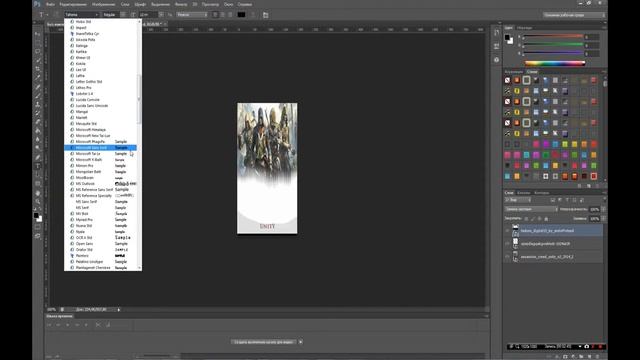Select the Eraser tool
This screenshot has width=640, height=360.
click(38, 122)
